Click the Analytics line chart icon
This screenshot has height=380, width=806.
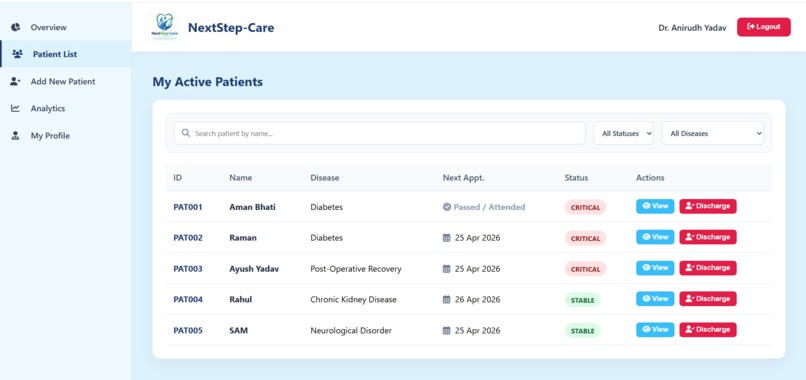point(15,108)
